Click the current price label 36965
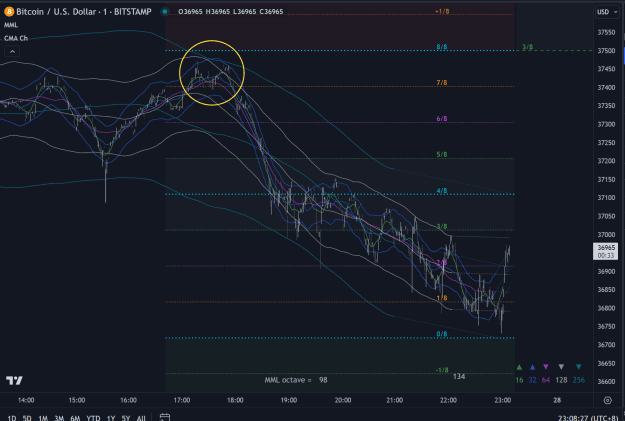 [x=605, y=251]
